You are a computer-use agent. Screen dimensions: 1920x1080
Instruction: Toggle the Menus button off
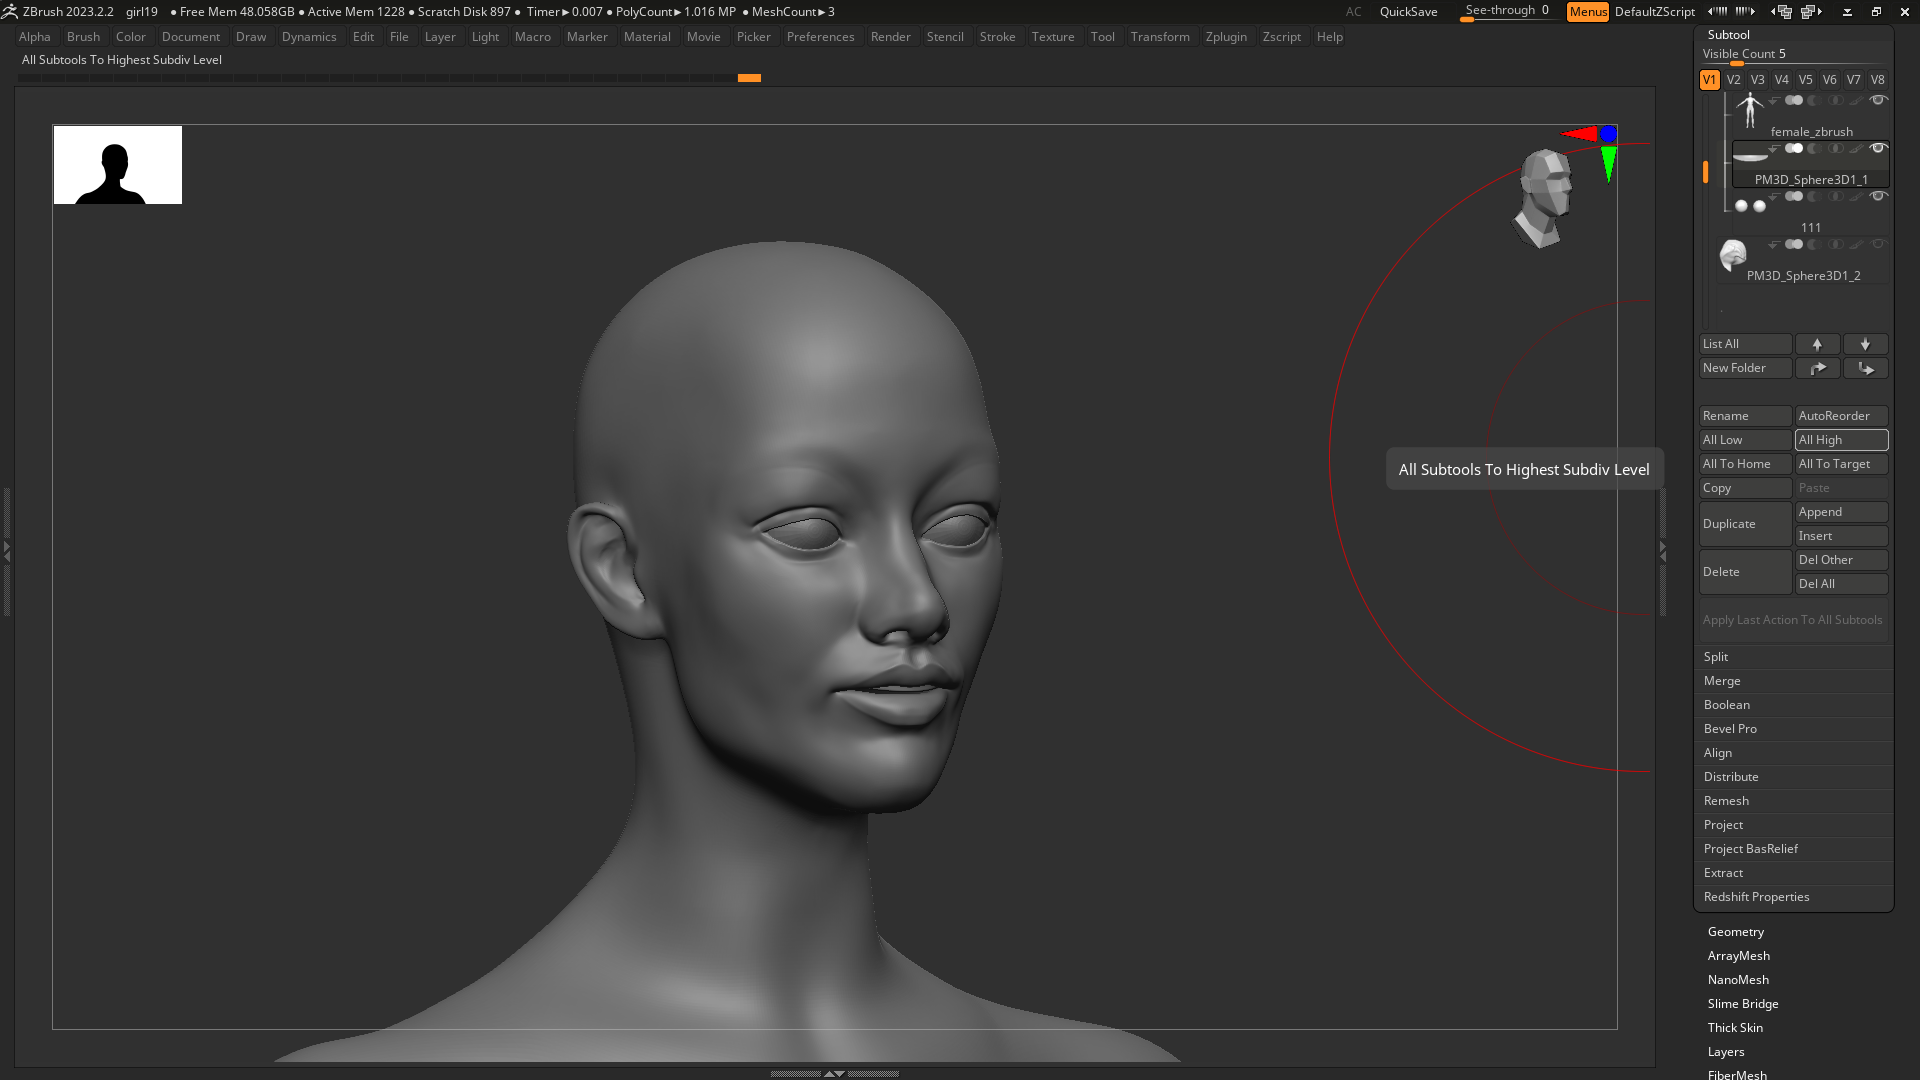pyautogui.click(x=1587, y=12)
